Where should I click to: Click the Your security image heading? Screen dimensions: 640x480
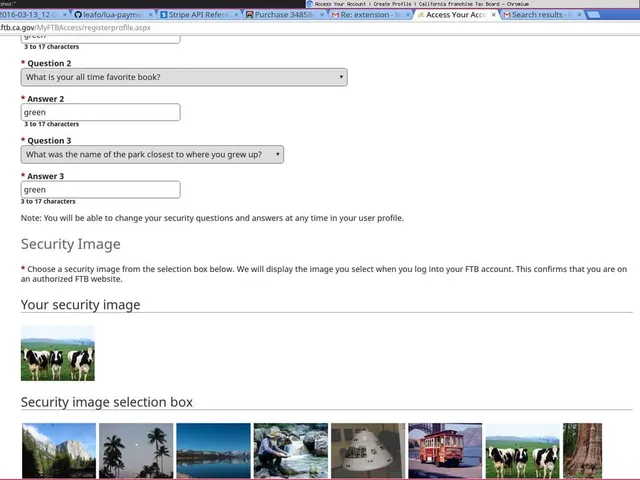80,305
